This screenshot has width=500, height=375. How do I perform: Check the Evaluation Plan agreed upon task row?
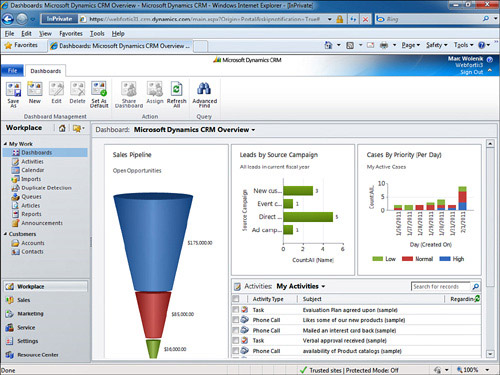[236, 310]
